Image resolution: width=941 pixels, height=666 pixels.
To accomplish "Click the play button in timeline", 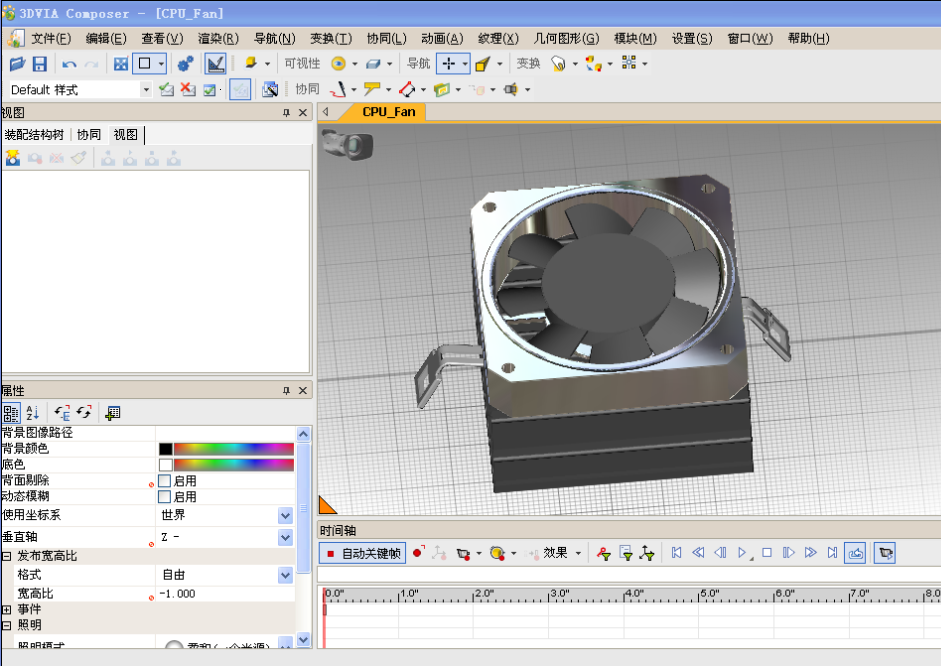I will 743,553.
